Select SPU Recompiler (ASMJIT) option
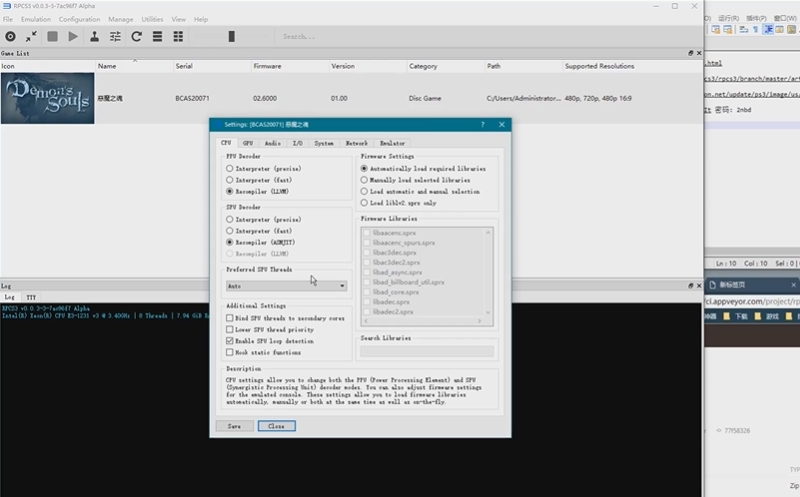800x497 pixels. [x=260, y=242]
